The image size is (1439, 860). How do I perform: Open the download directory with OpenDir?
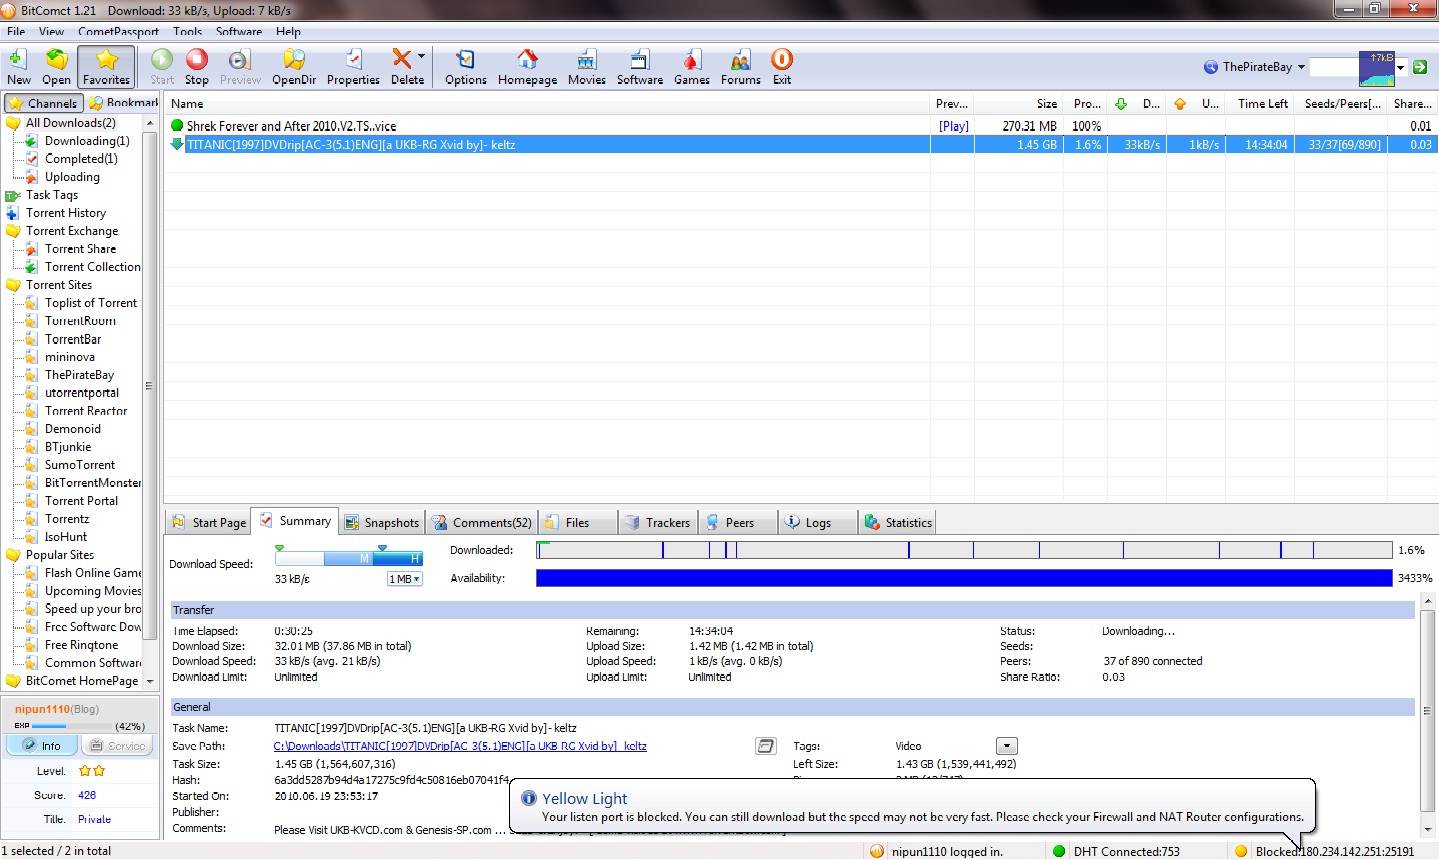point(294,67)
